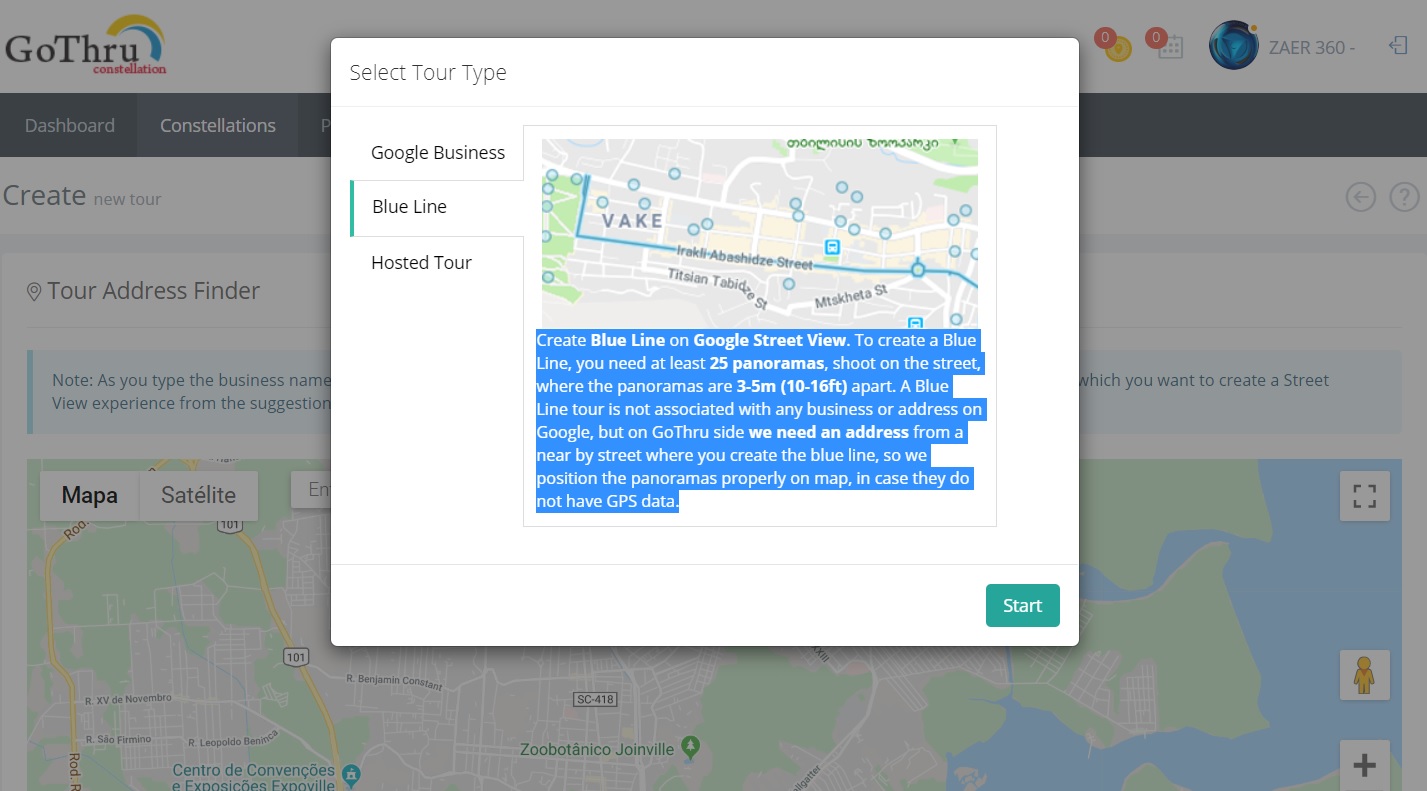Click the Street View pegman icon
Screen dimensions: 1427x791
(1364, 675)
